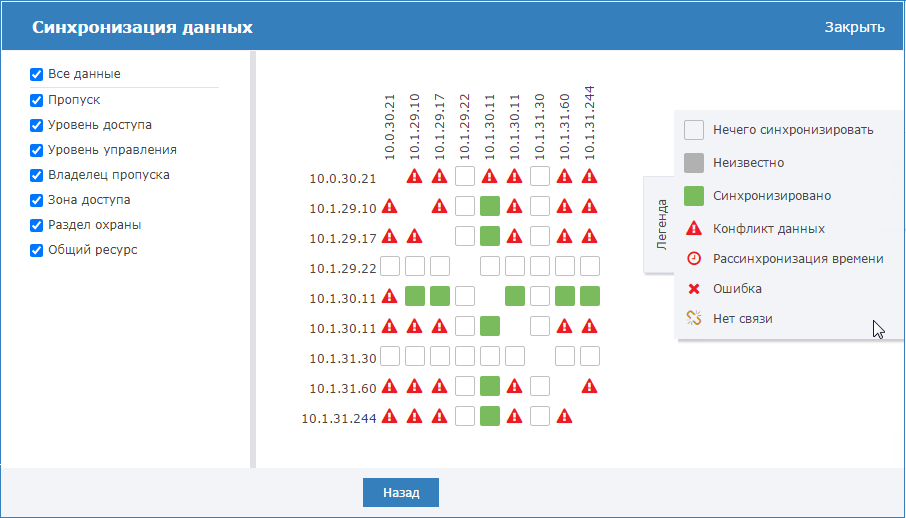Click gray Неизвестно swatch in legend
Image resolution: width=906 pixels, height=518 pixels.
[x=693, y=163]
